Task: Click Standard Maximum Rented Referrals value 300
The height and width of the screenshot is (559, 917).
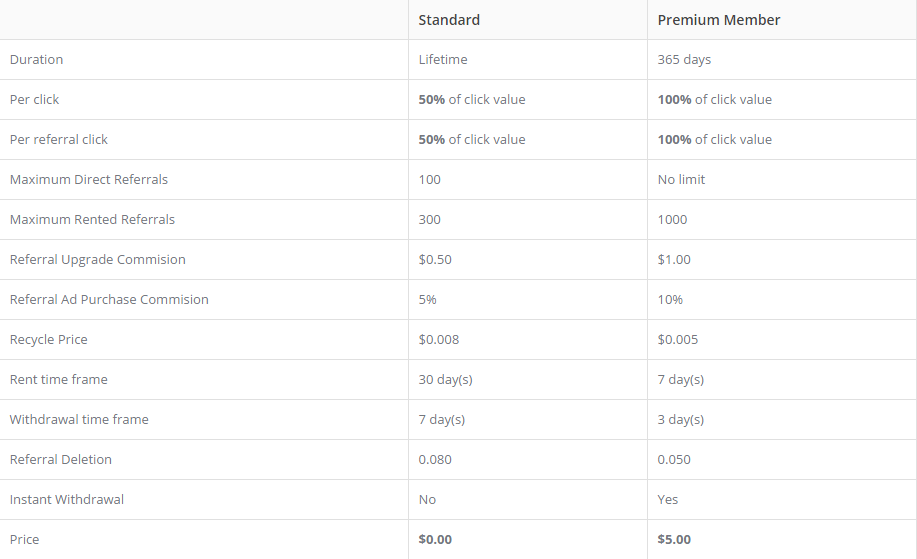Action: pos(429,219)
